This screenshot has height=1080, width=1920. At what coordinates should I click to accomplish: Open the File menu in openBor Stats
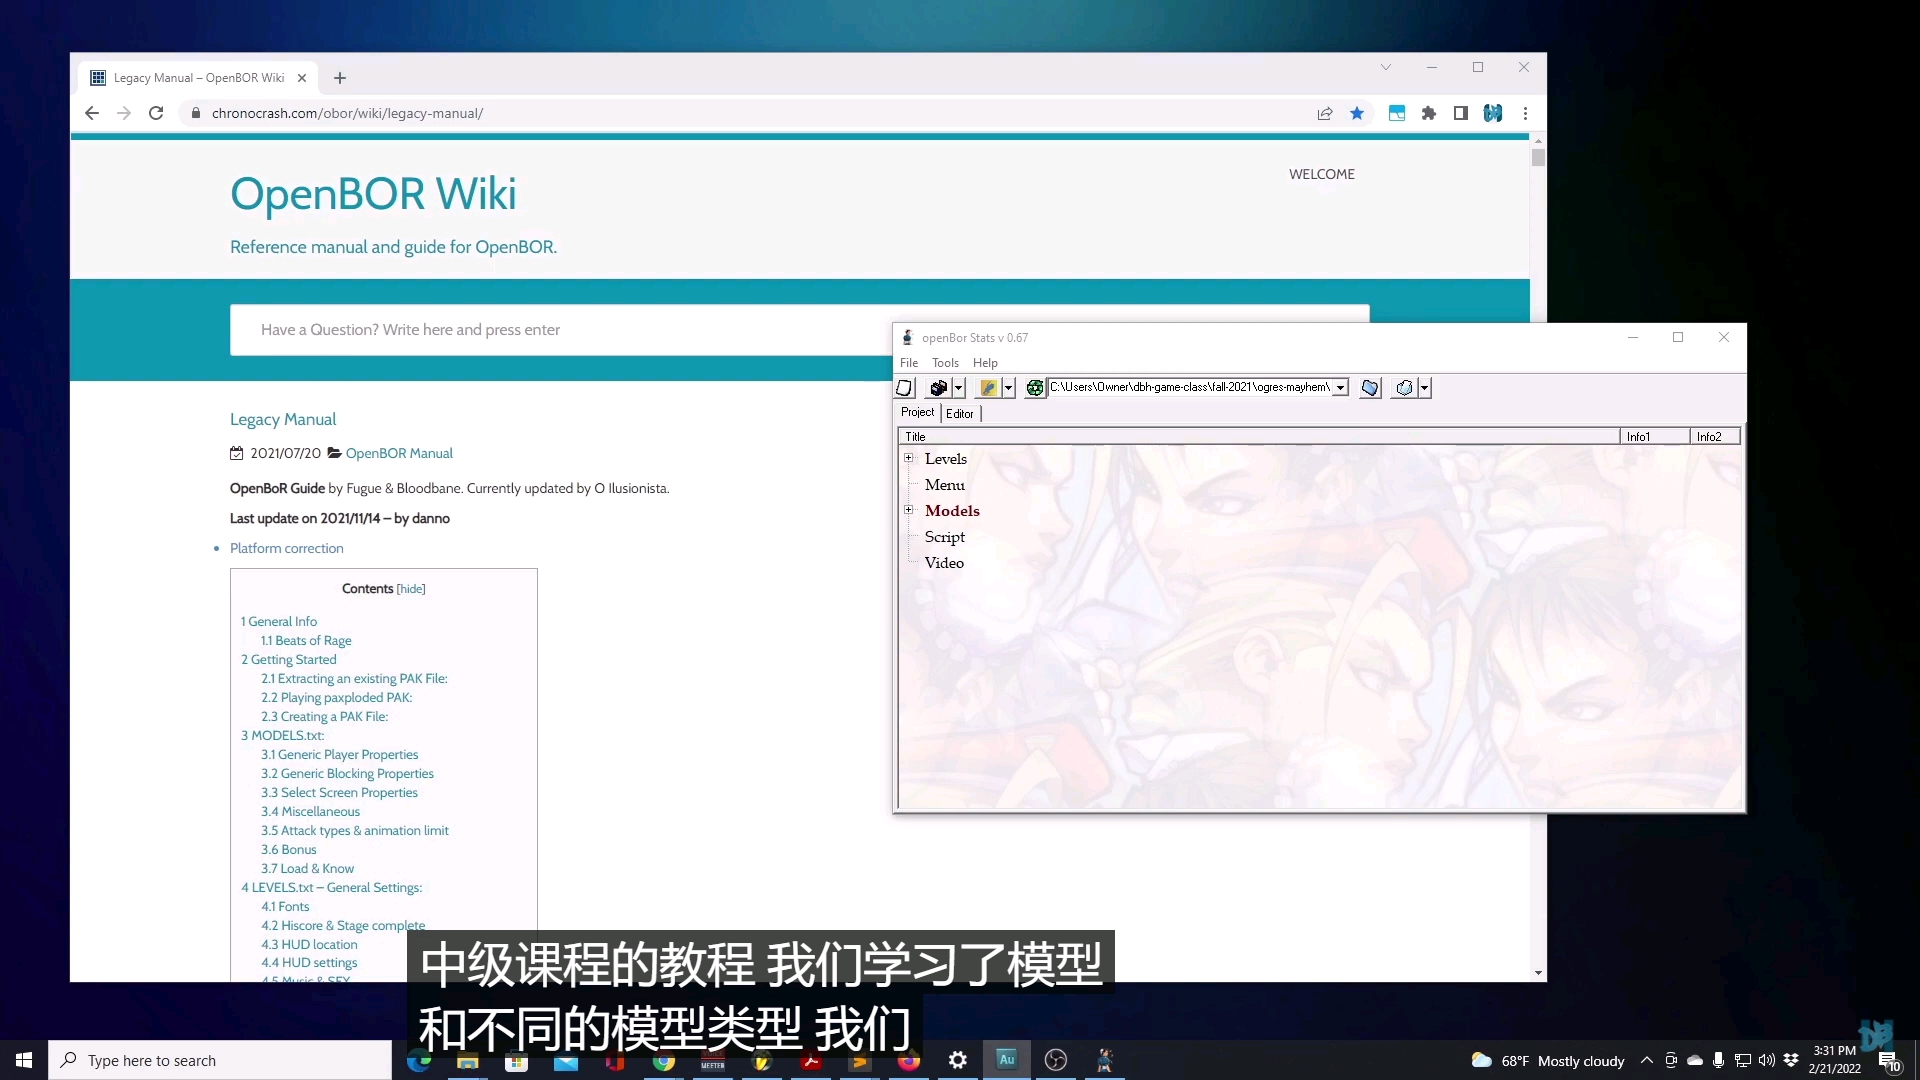pyautogui.click(x=909, y=363)
